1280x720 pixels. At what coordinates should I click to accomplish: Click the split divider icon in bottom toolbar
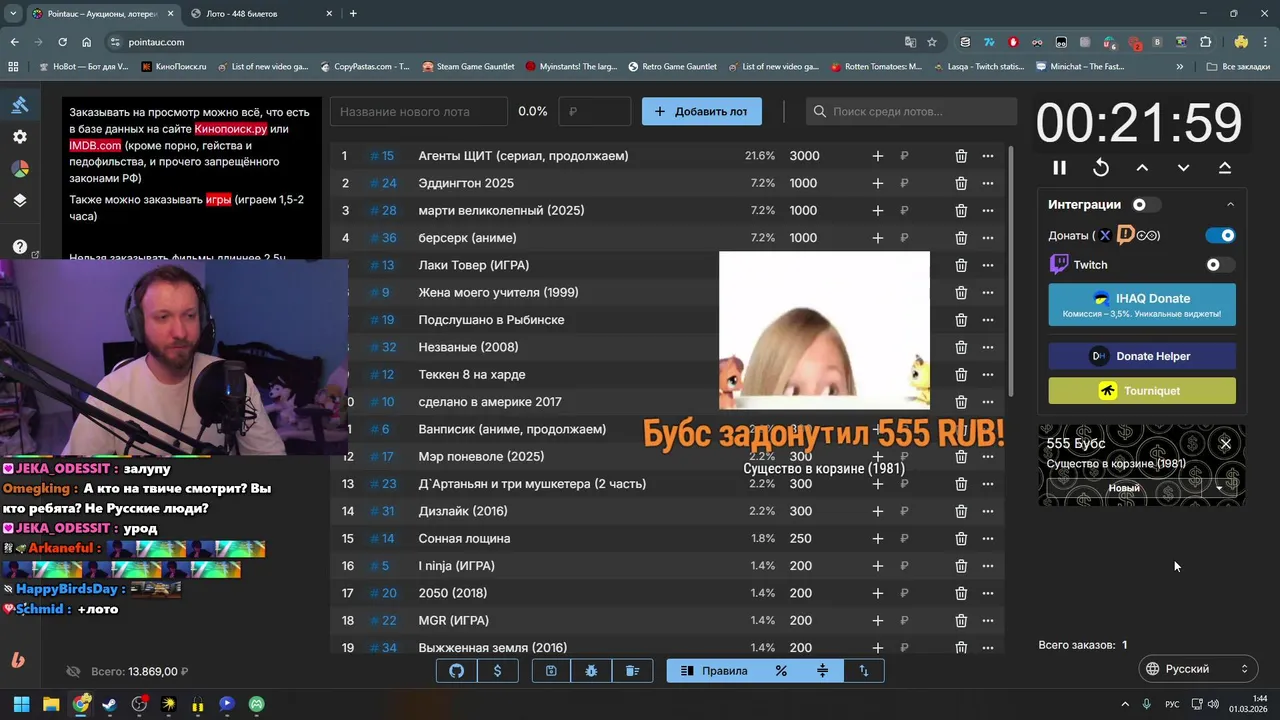[x=823, y=671]
